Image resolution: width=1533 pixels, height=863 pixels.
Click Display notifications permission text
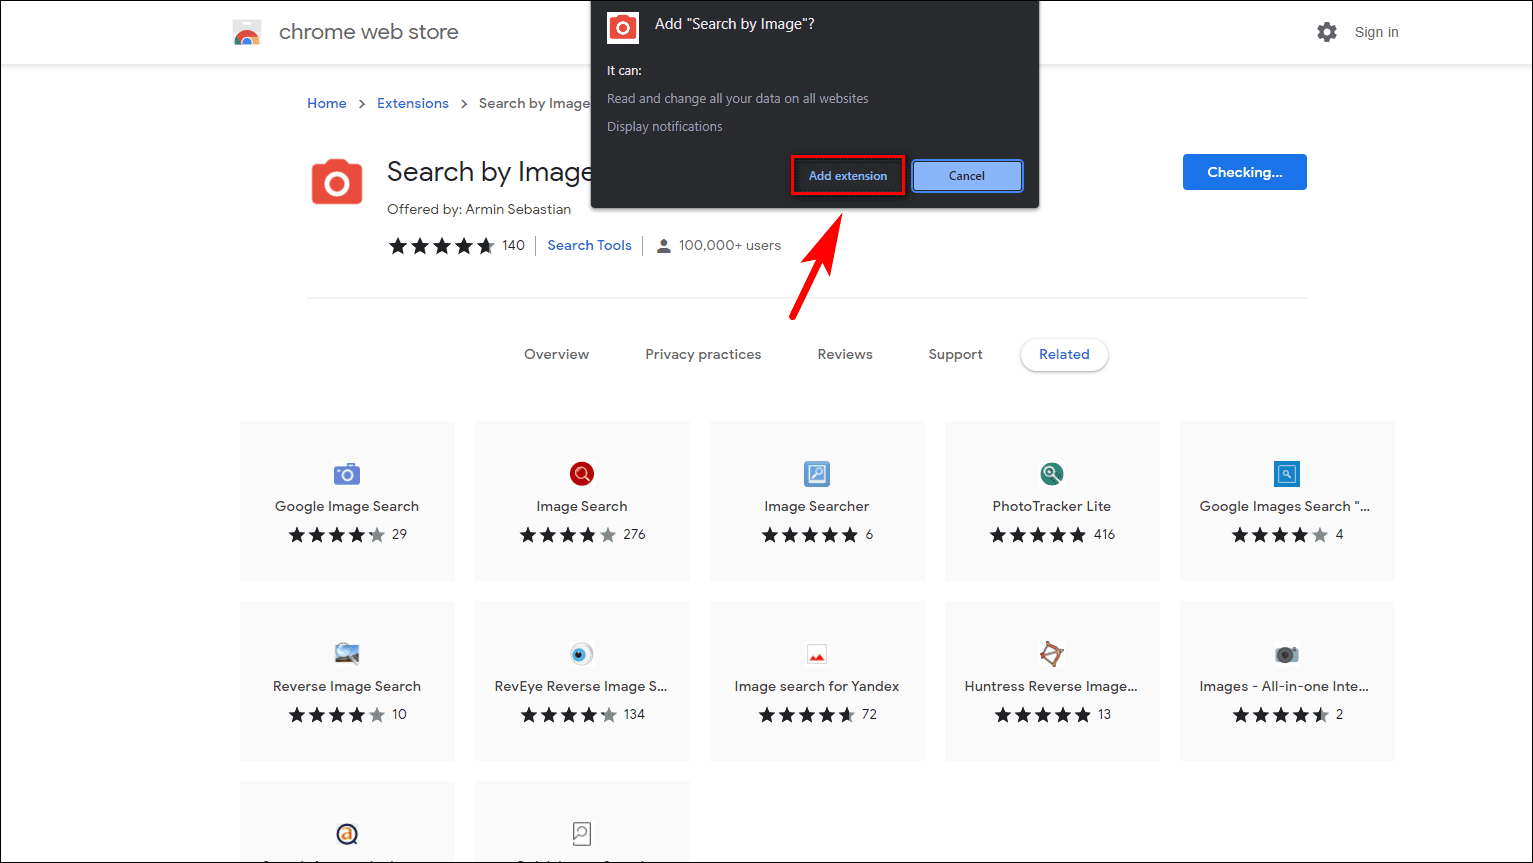665,126
